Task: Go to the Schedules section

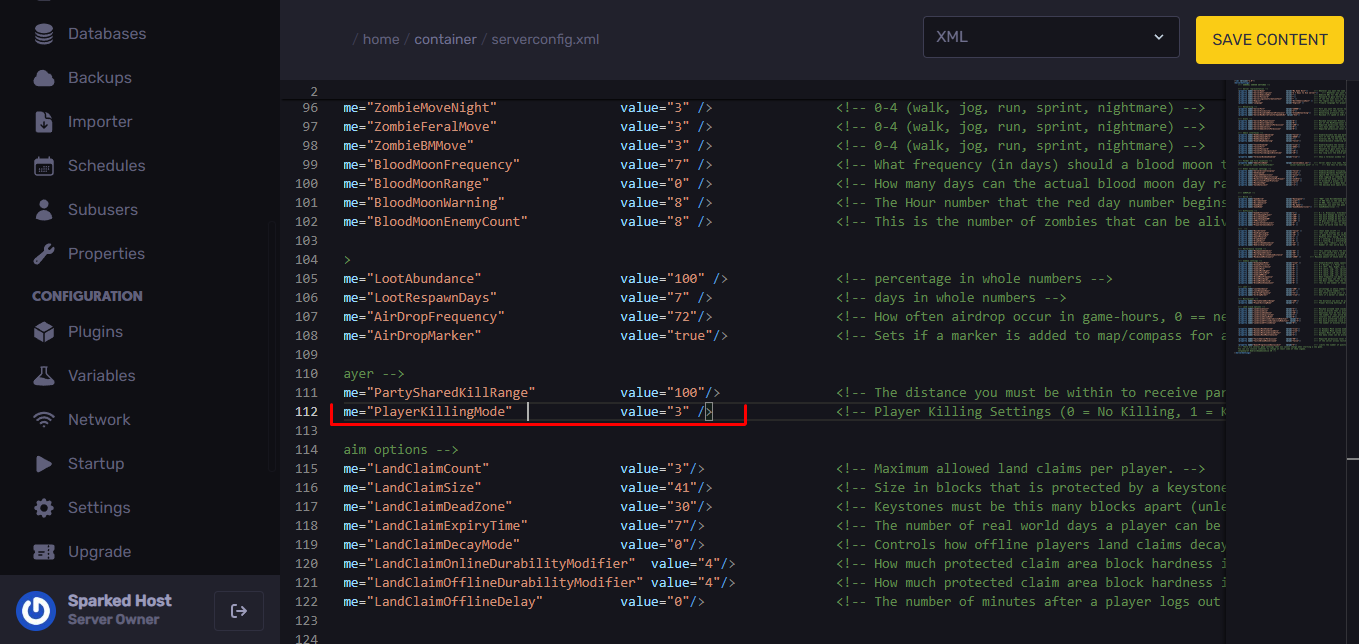Action: (107, 166)
